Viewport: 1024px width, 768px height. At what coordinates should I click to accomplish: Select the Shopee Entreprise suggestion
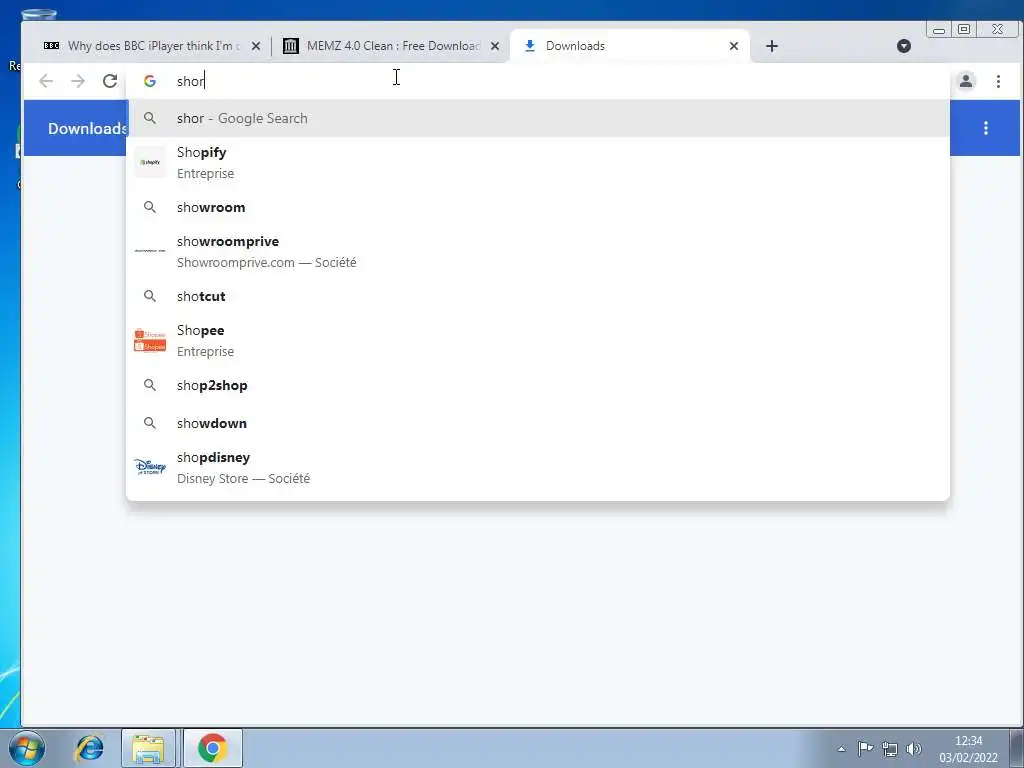(538, 340)
